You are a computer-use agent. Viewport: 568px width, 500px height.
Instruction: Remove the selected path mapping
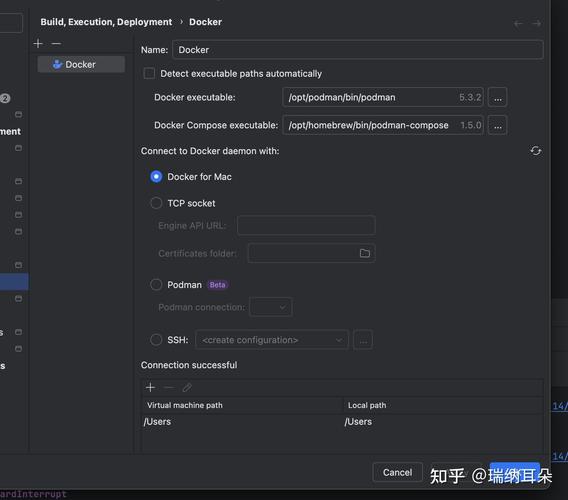[x=169, y=388]
